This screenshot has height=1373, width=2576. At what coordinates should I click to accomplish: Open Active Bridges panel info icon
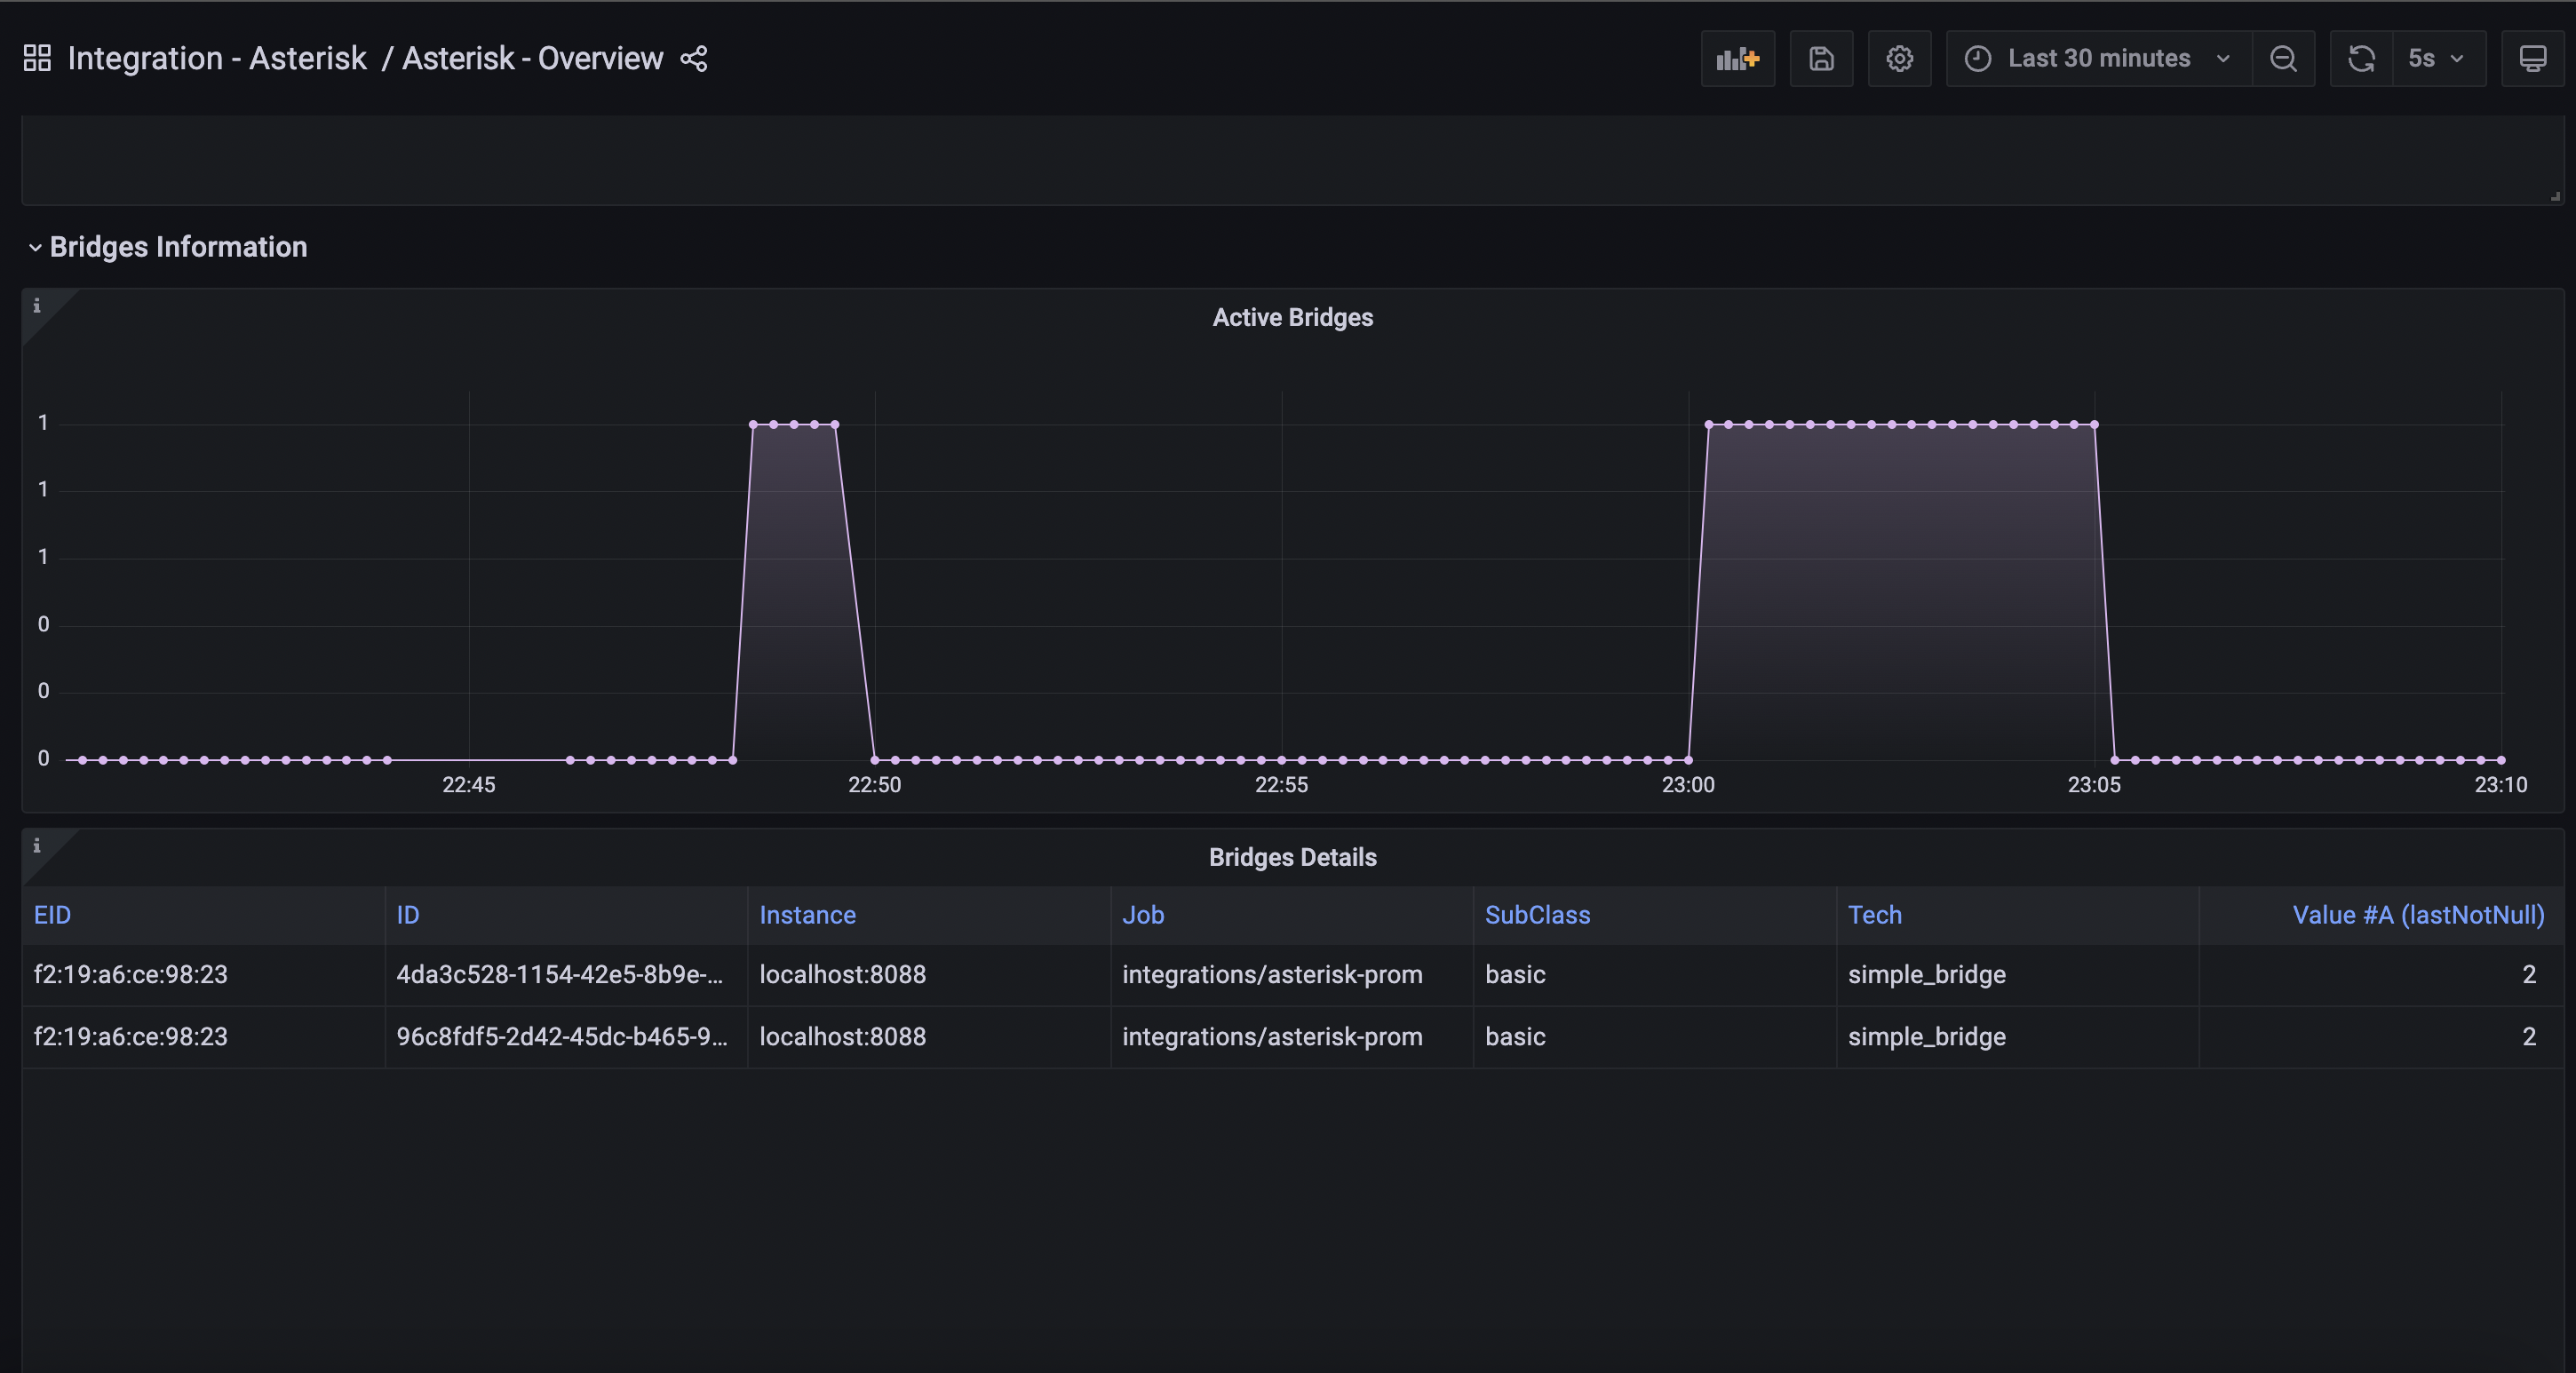click(37, 306)
